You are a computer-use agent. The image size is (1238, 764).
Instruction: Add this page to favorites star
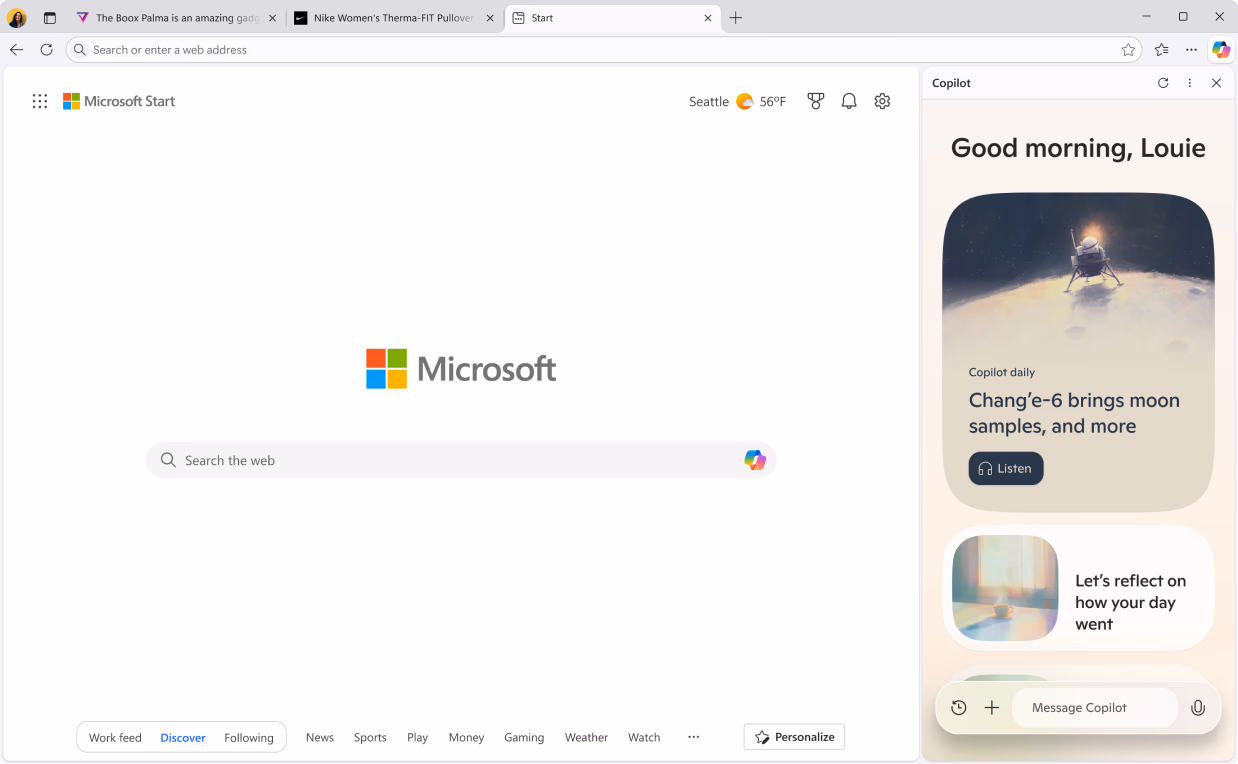tap(1128, 49)
